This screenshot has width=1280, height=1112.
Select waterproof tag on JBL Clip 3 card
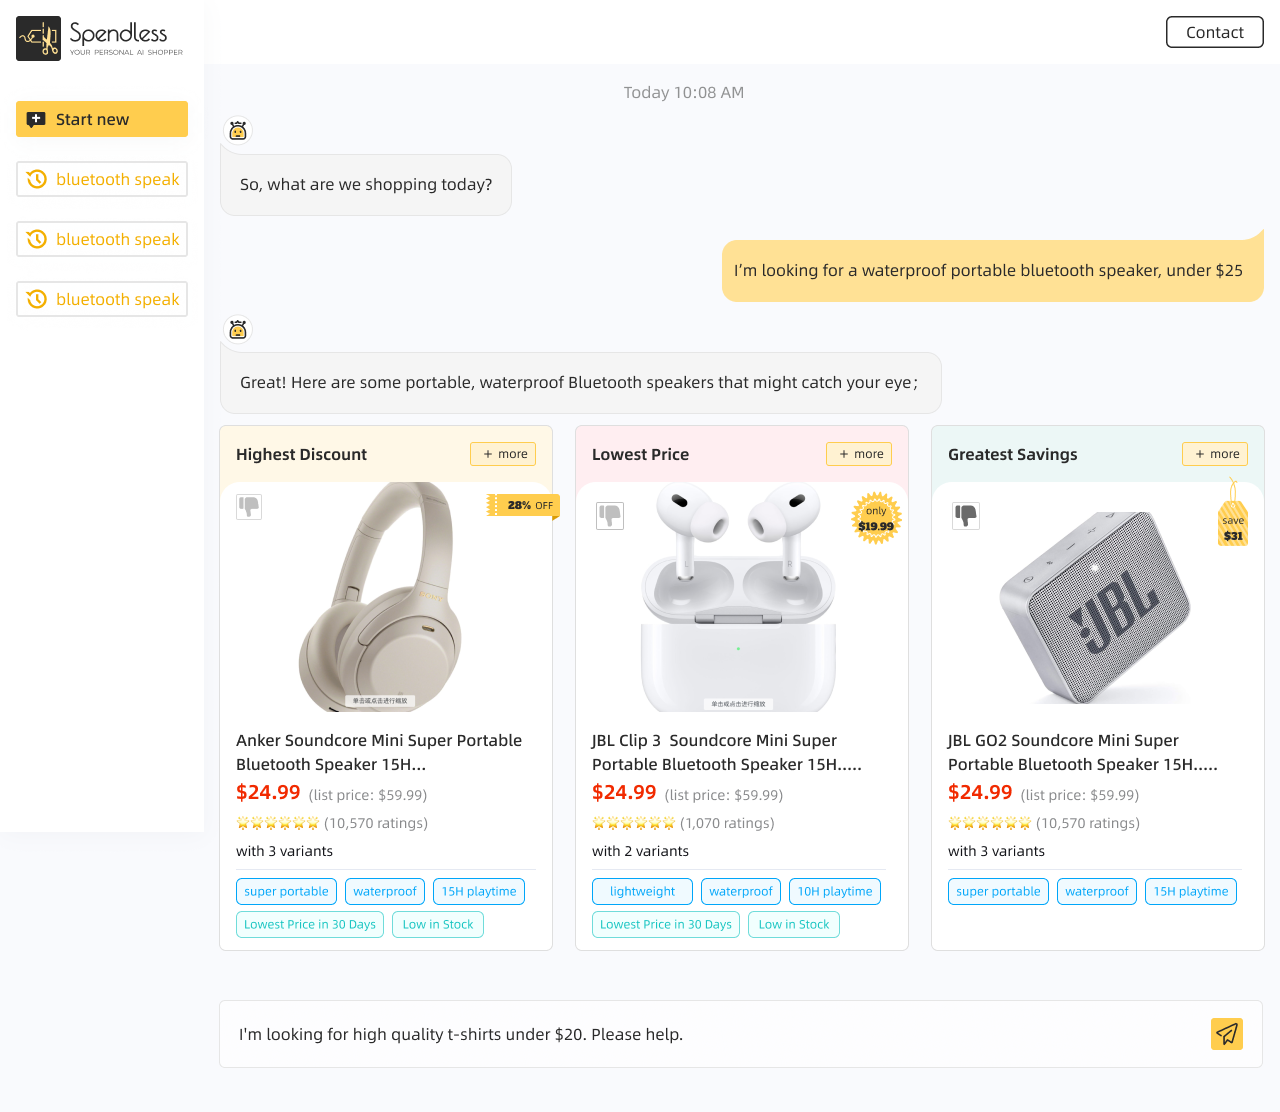[x=741, y=891]
